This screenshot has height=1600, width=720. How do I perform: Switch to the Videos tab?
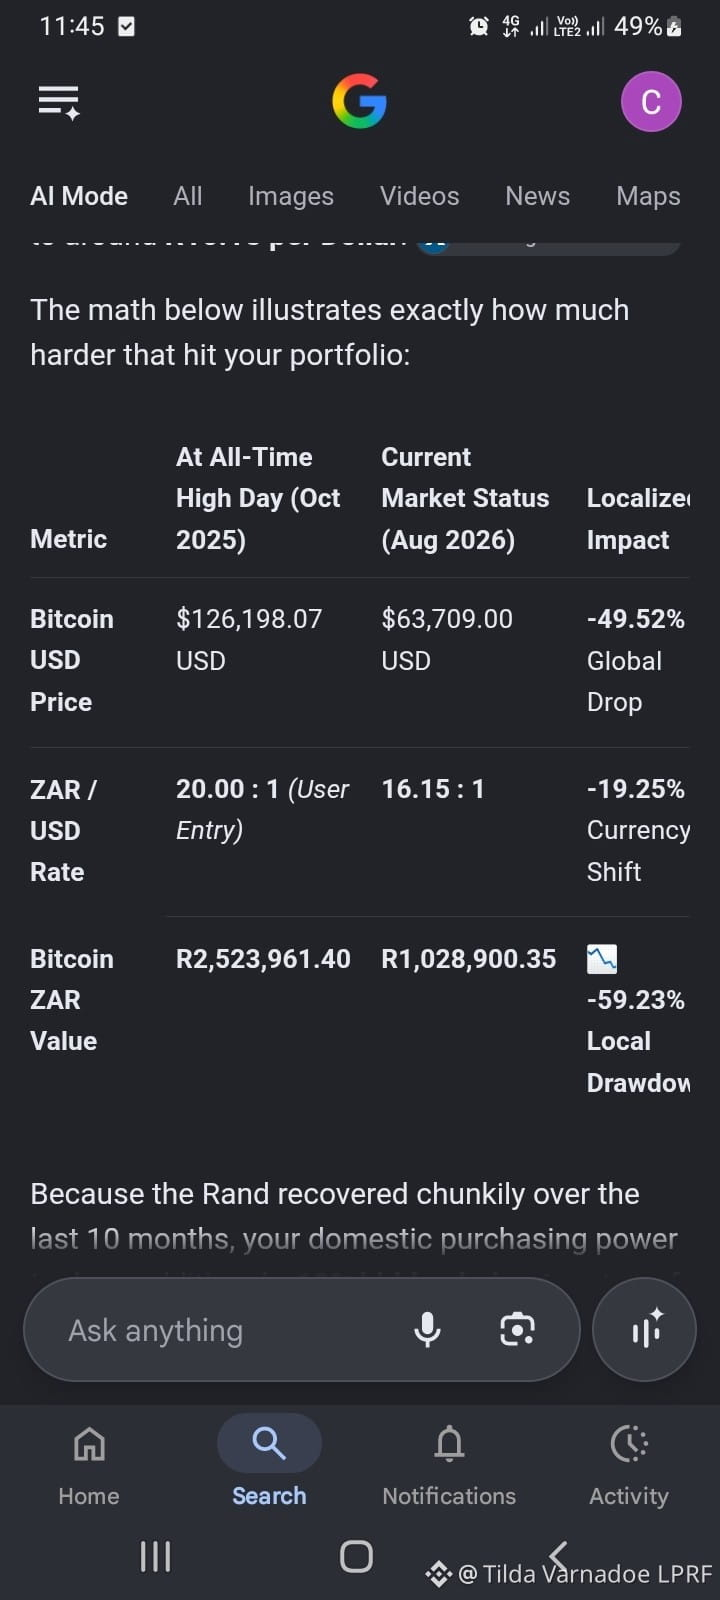(420, 196)
